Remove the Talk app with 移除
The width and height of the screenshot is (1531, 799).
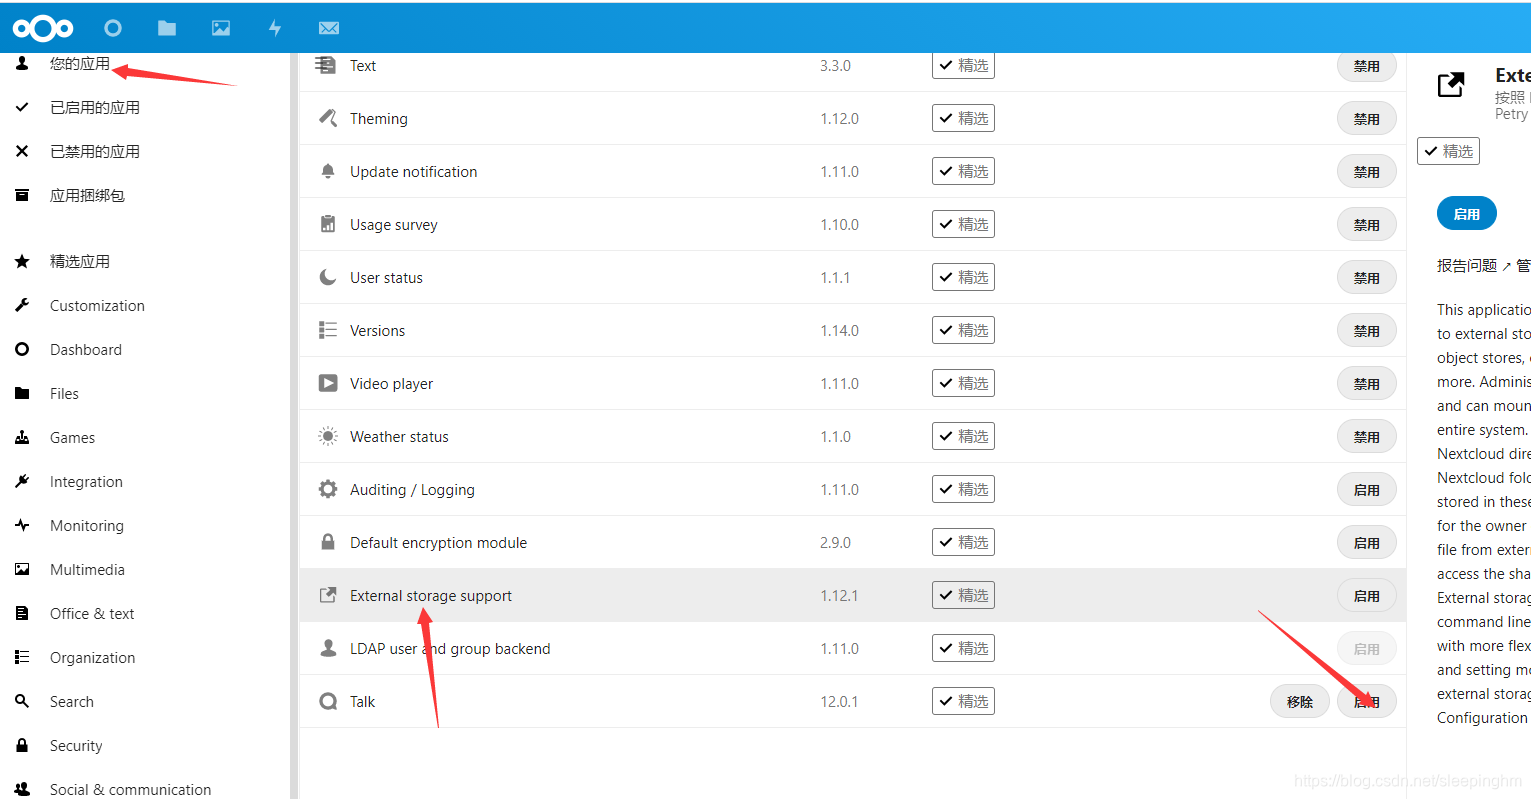(1300, 702)
